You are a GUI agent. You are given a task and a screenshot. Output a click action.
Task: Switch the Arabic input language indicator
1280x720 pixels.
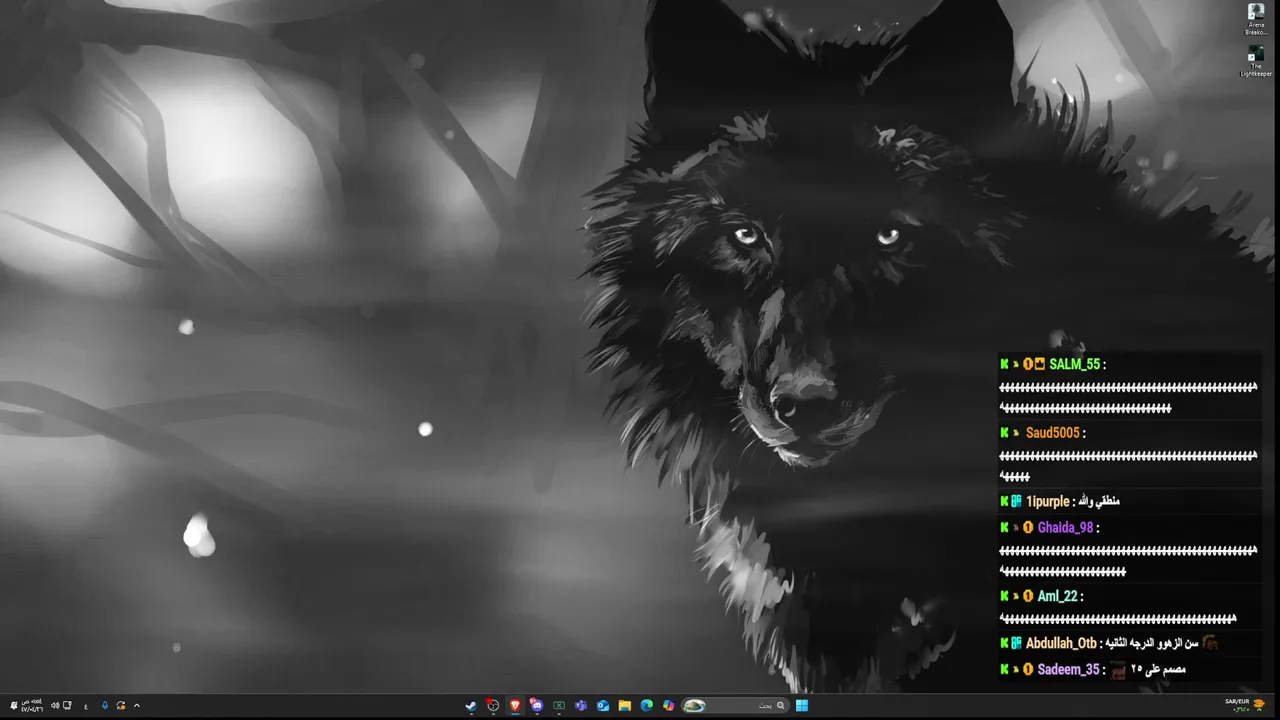(x=86, y=707)
